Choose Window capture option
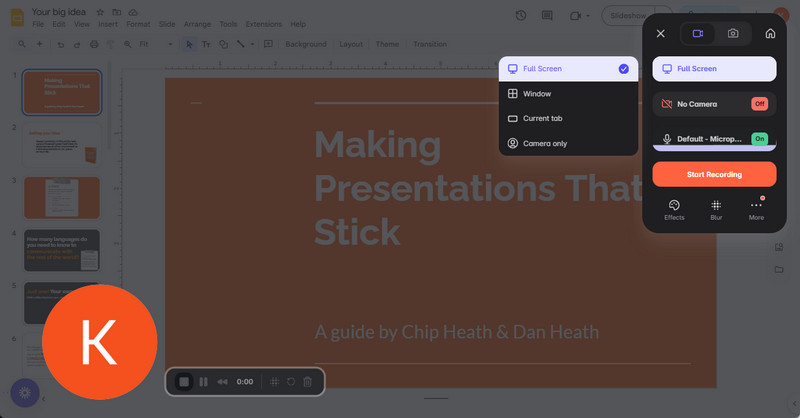800x418 pixels. click(x=568, y=94)
